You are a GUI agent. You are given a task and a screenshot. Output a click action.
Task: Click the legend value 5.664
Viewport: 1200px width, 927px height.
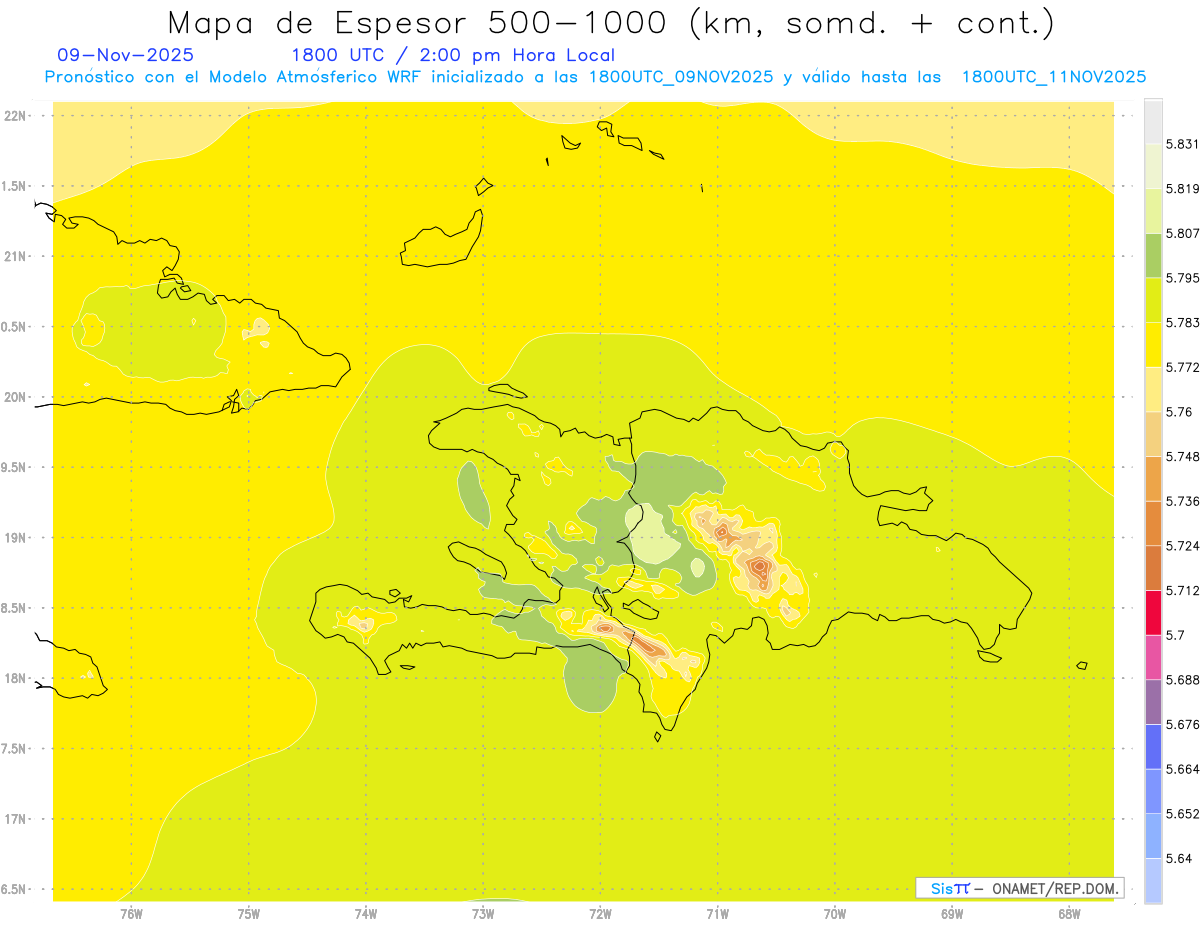click(x=1182, y=769)
